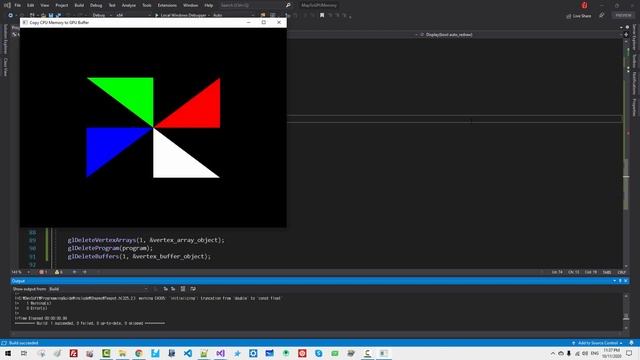Open purple Visual Studio taskbar icon
Image resolution: width=640 pixels, height=360 pixels.
[x=220, y=353]
